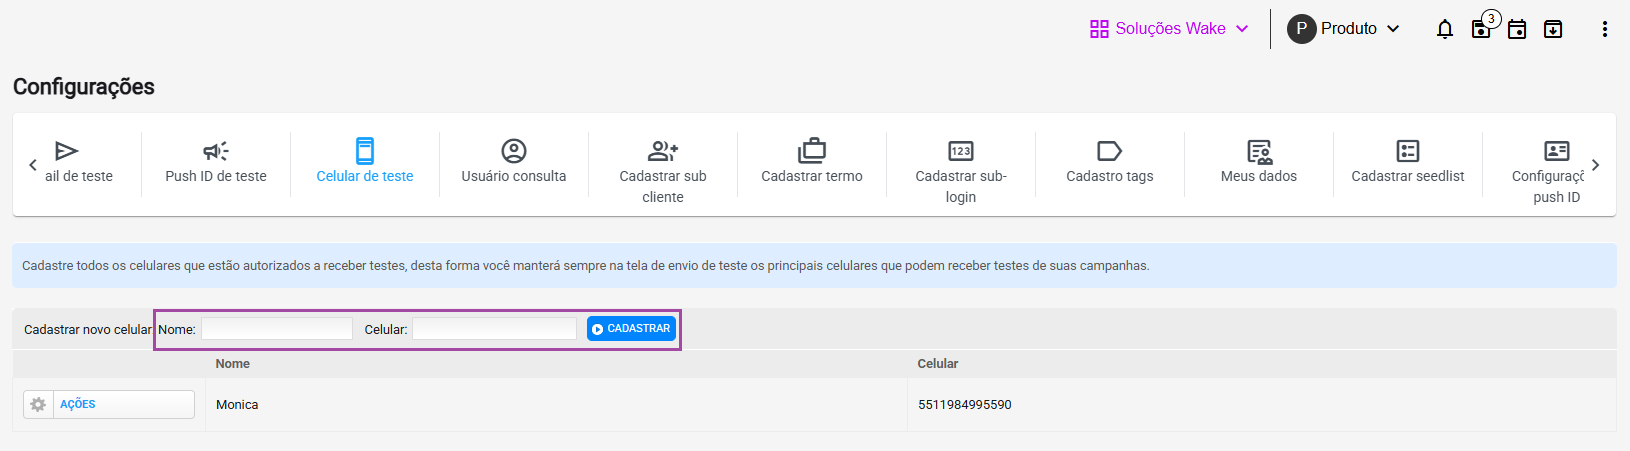The height and width of the screenshot is (451, 1630).
Task: Click the tag Cadastro tags icon
Action: 1110,151
